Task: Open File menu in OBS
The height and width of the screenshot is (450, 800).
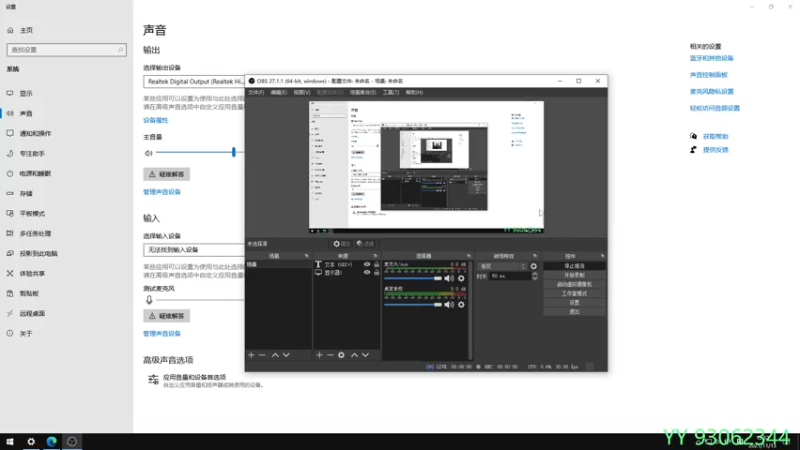Action: 256,92
